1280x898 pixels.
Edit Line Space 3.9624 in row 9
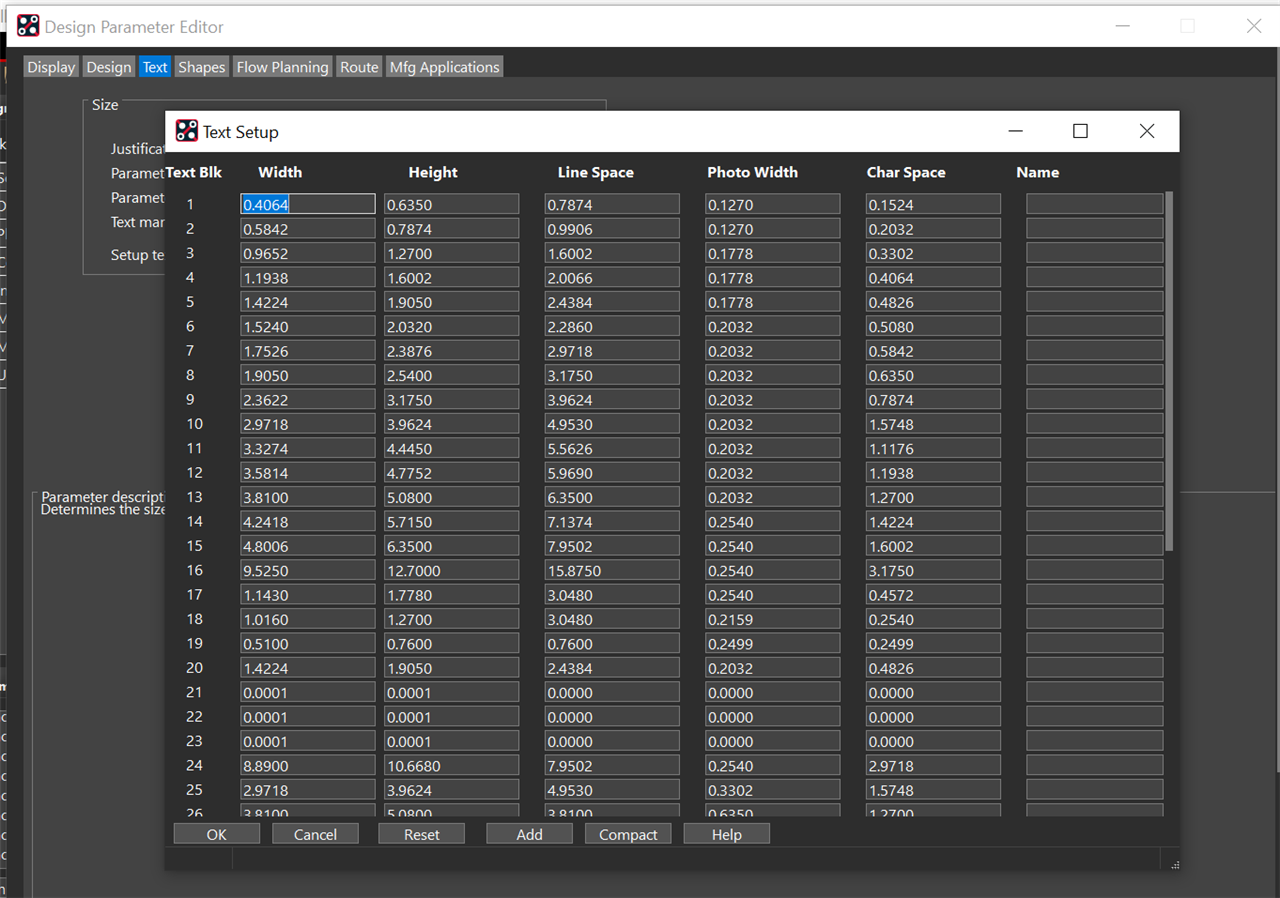pos(612,399)
